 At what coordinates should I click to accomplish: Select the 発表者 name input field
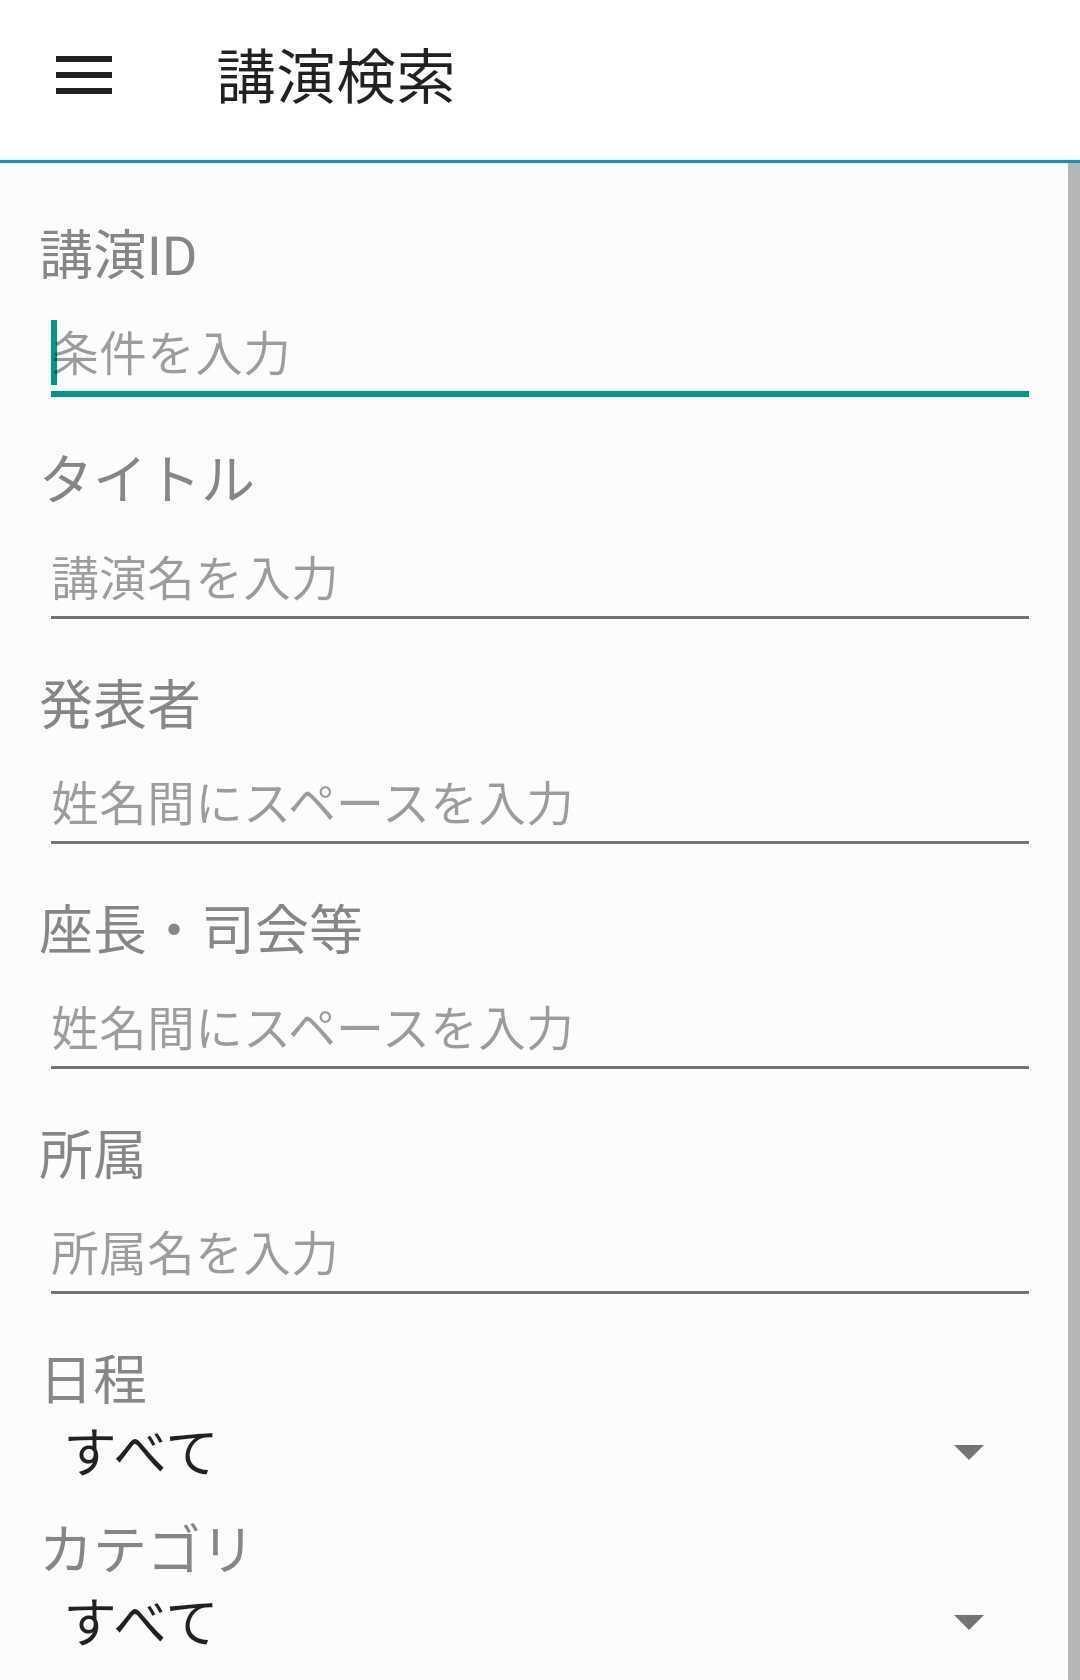click(x=540, y=804)
